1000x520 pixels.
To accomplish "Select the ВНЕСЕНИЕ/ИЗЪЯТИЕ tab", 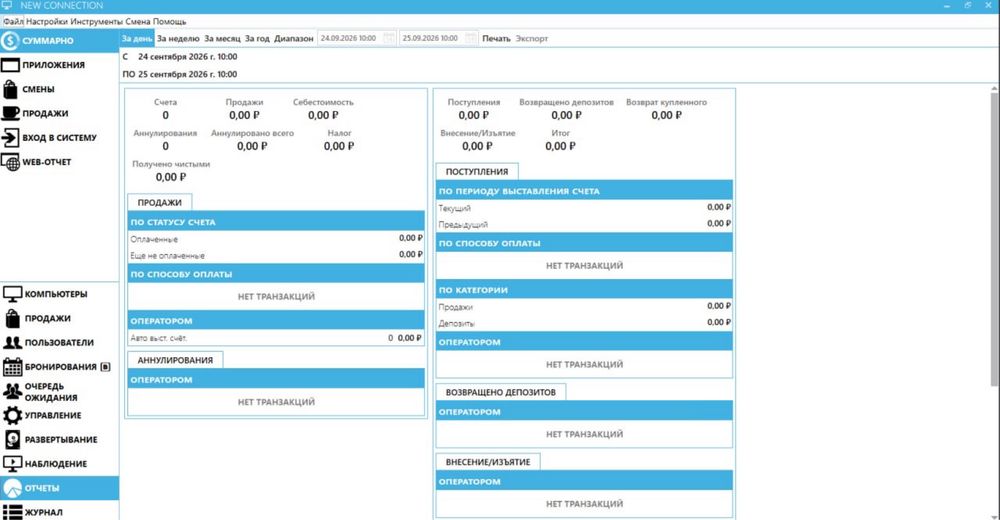I will tap(488, 461).
